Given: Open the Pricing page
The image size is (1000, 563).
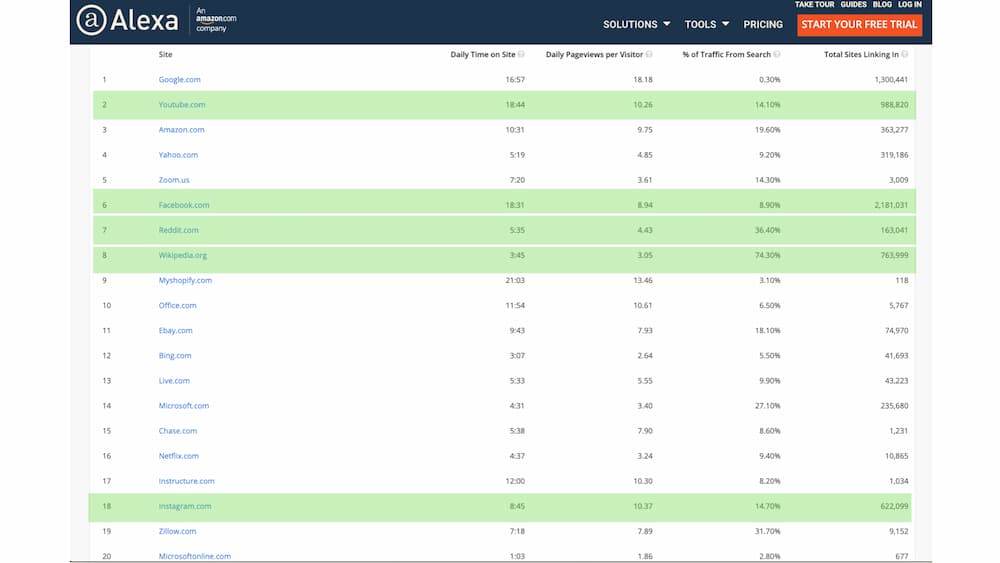Looking at the screenshot, I should coord(763,24).
